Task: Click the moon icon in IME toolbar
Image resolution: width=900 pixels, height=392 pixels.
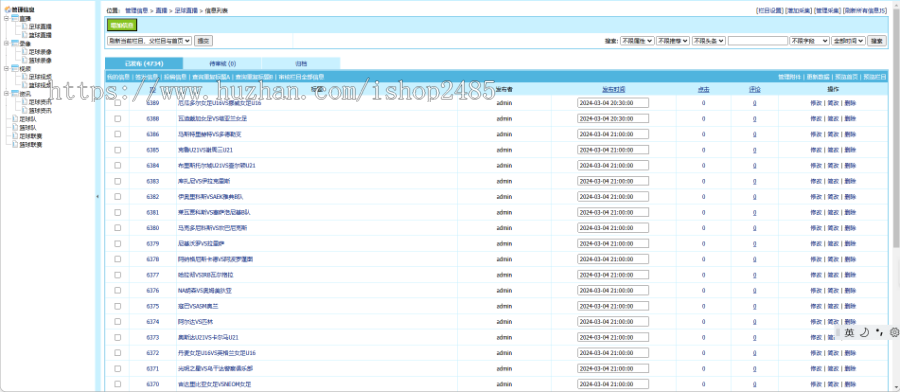Action: (x=864, y=332)
